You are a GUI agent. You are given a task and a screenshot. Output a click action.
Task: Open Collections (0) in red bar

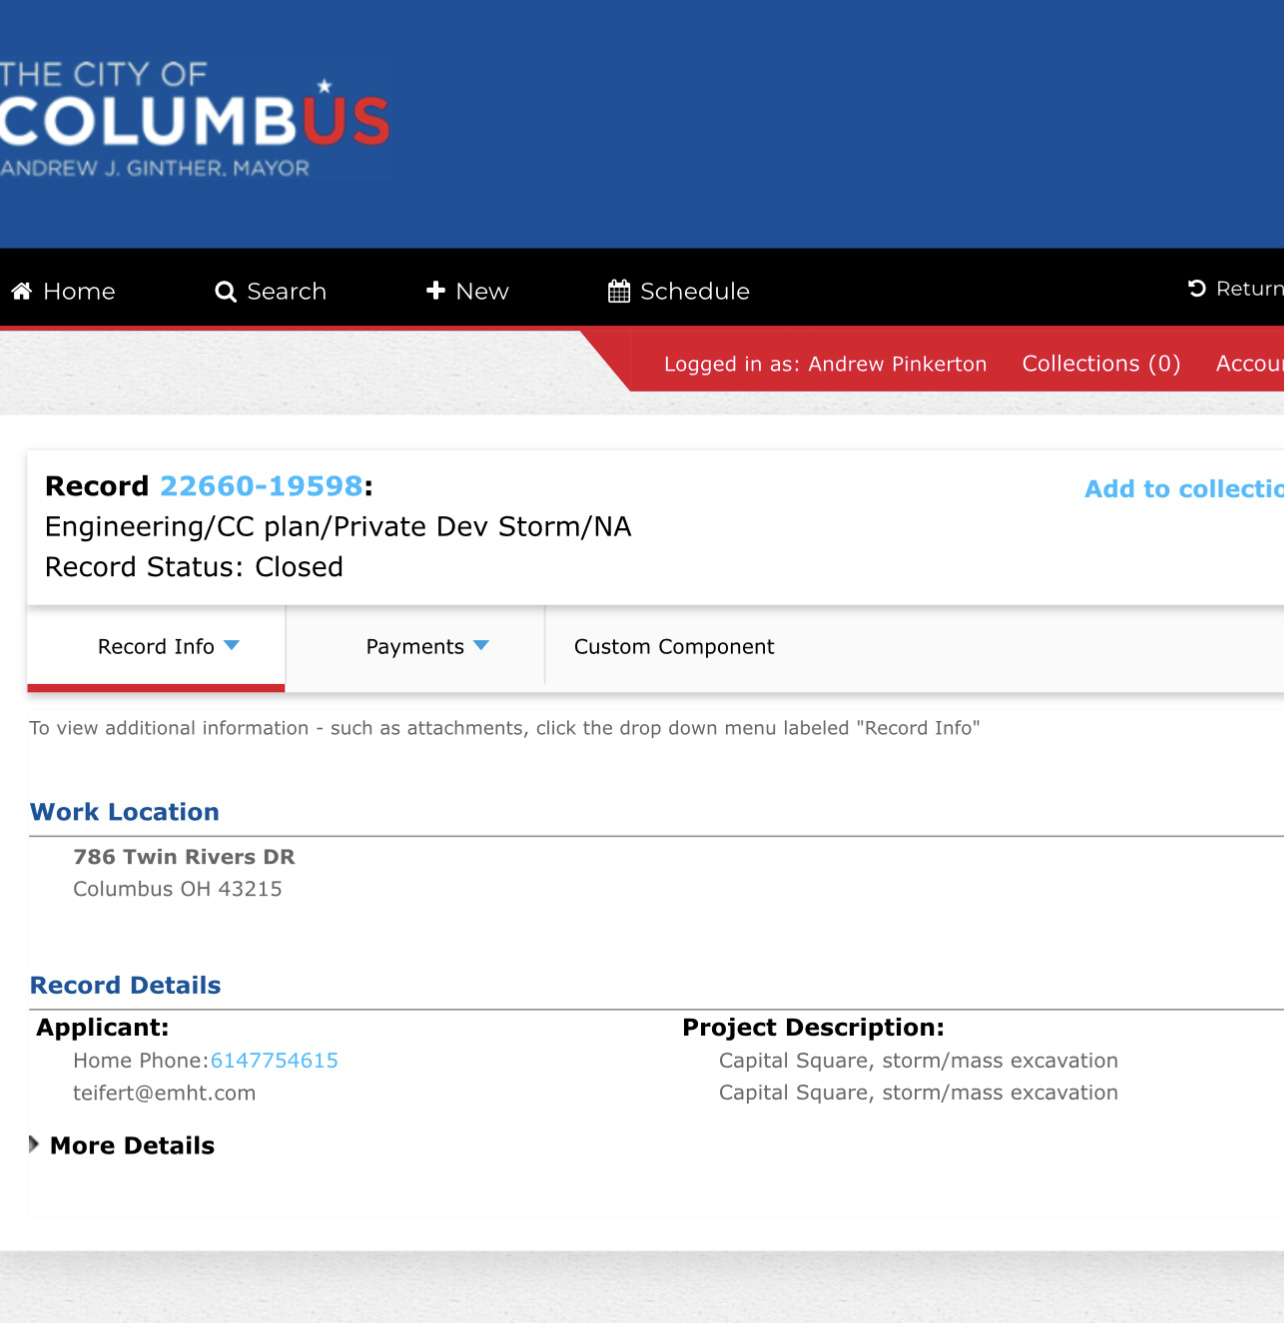pyautogui.click(x=1101, y=364)
